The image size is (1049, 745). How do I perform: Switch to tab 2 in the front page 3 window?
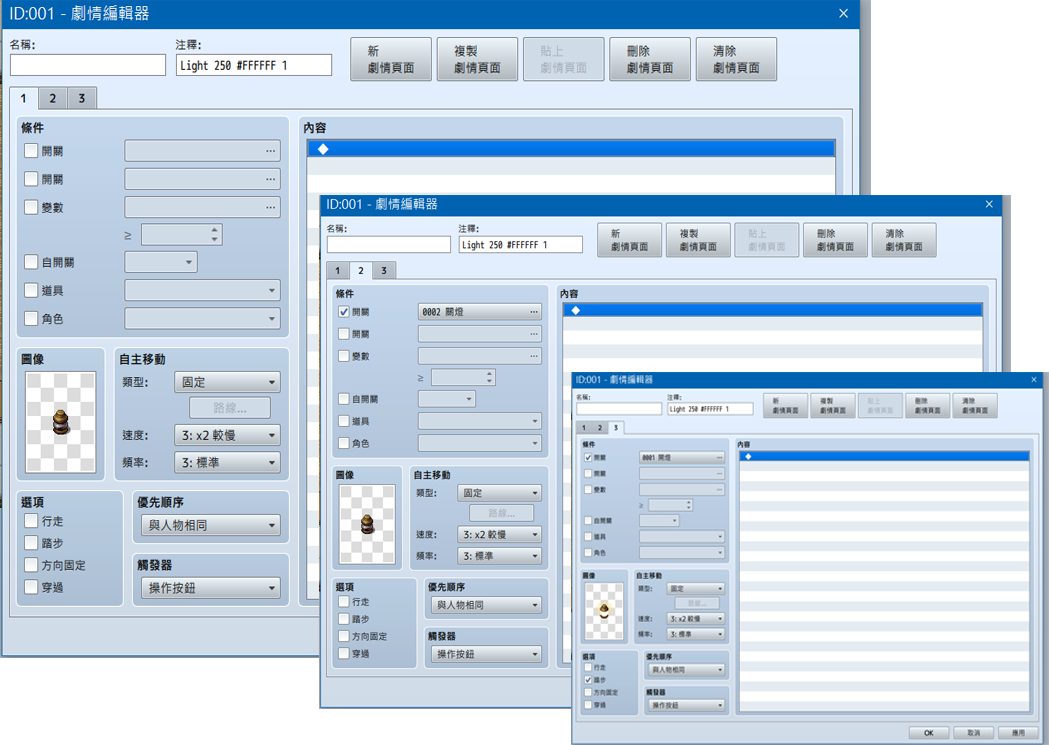point(599,427)
